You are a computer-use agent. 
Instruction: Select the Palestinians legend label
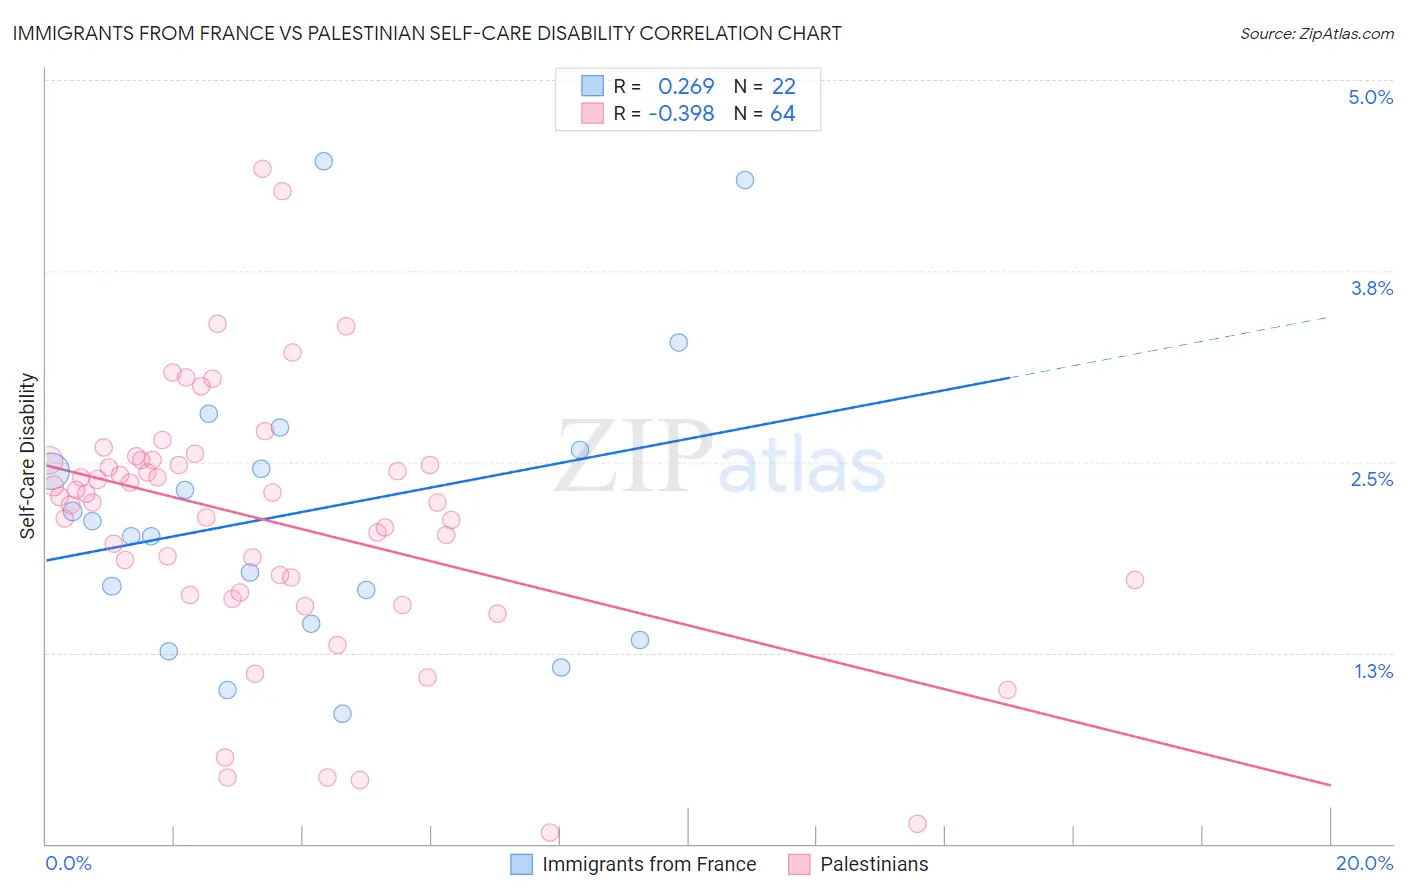tap(874, 864)
